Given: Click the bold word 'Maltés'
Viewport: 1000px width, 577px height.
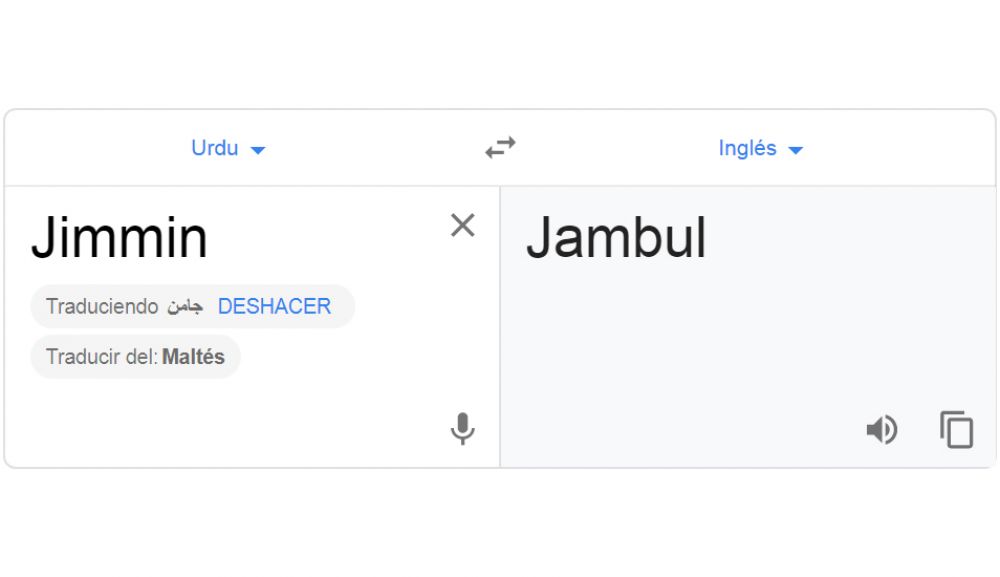Looking at the screenshot, I should (x=193, y=357).
